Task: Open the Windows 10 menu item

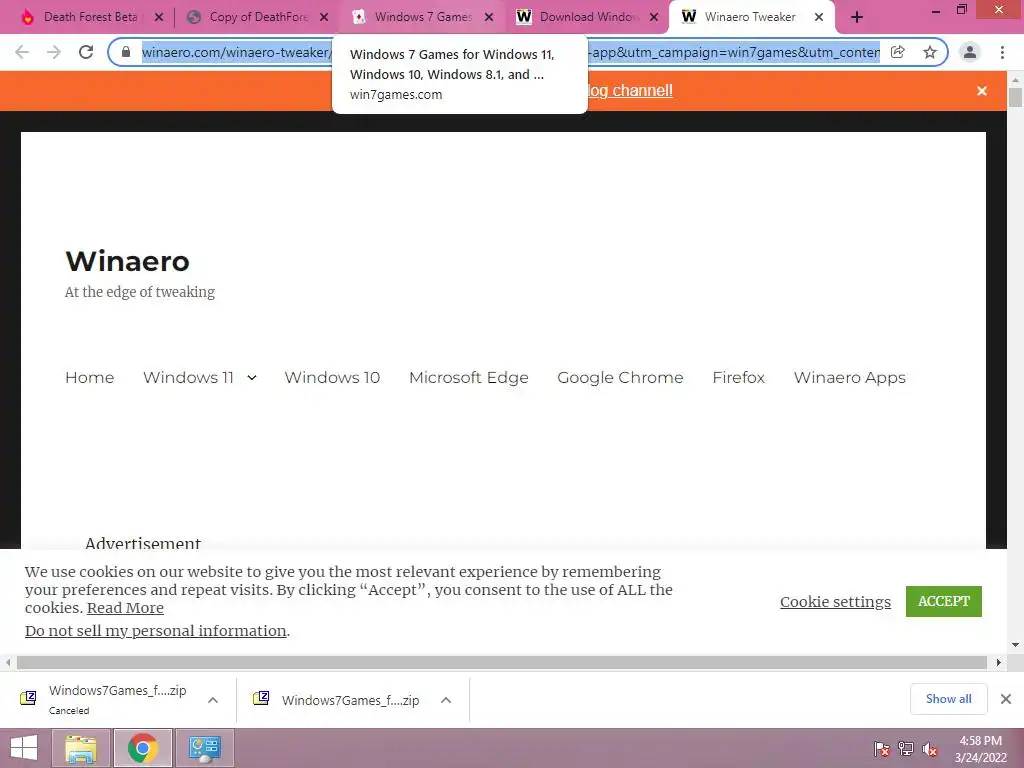Action: pyautogui.click(x=332, y=377)
